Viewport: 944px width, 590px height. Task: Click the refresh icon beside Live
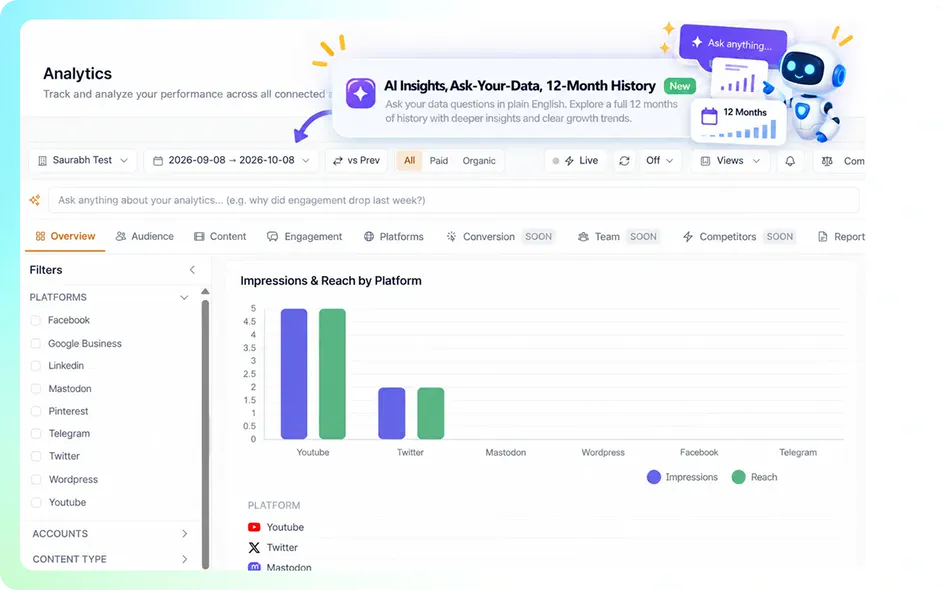(x=624, y=161)
